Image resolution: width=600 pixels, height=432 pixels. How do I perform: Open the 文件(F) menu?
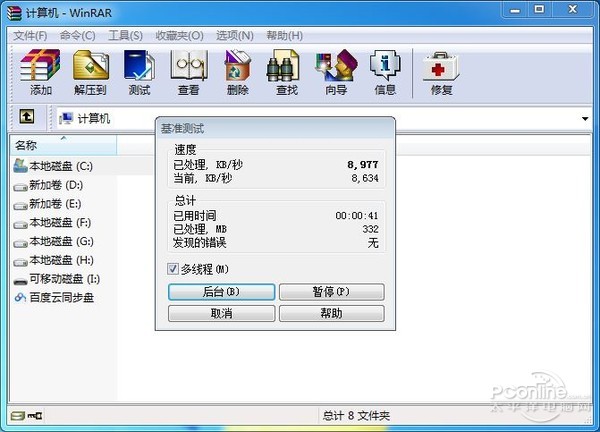[30, 36]
